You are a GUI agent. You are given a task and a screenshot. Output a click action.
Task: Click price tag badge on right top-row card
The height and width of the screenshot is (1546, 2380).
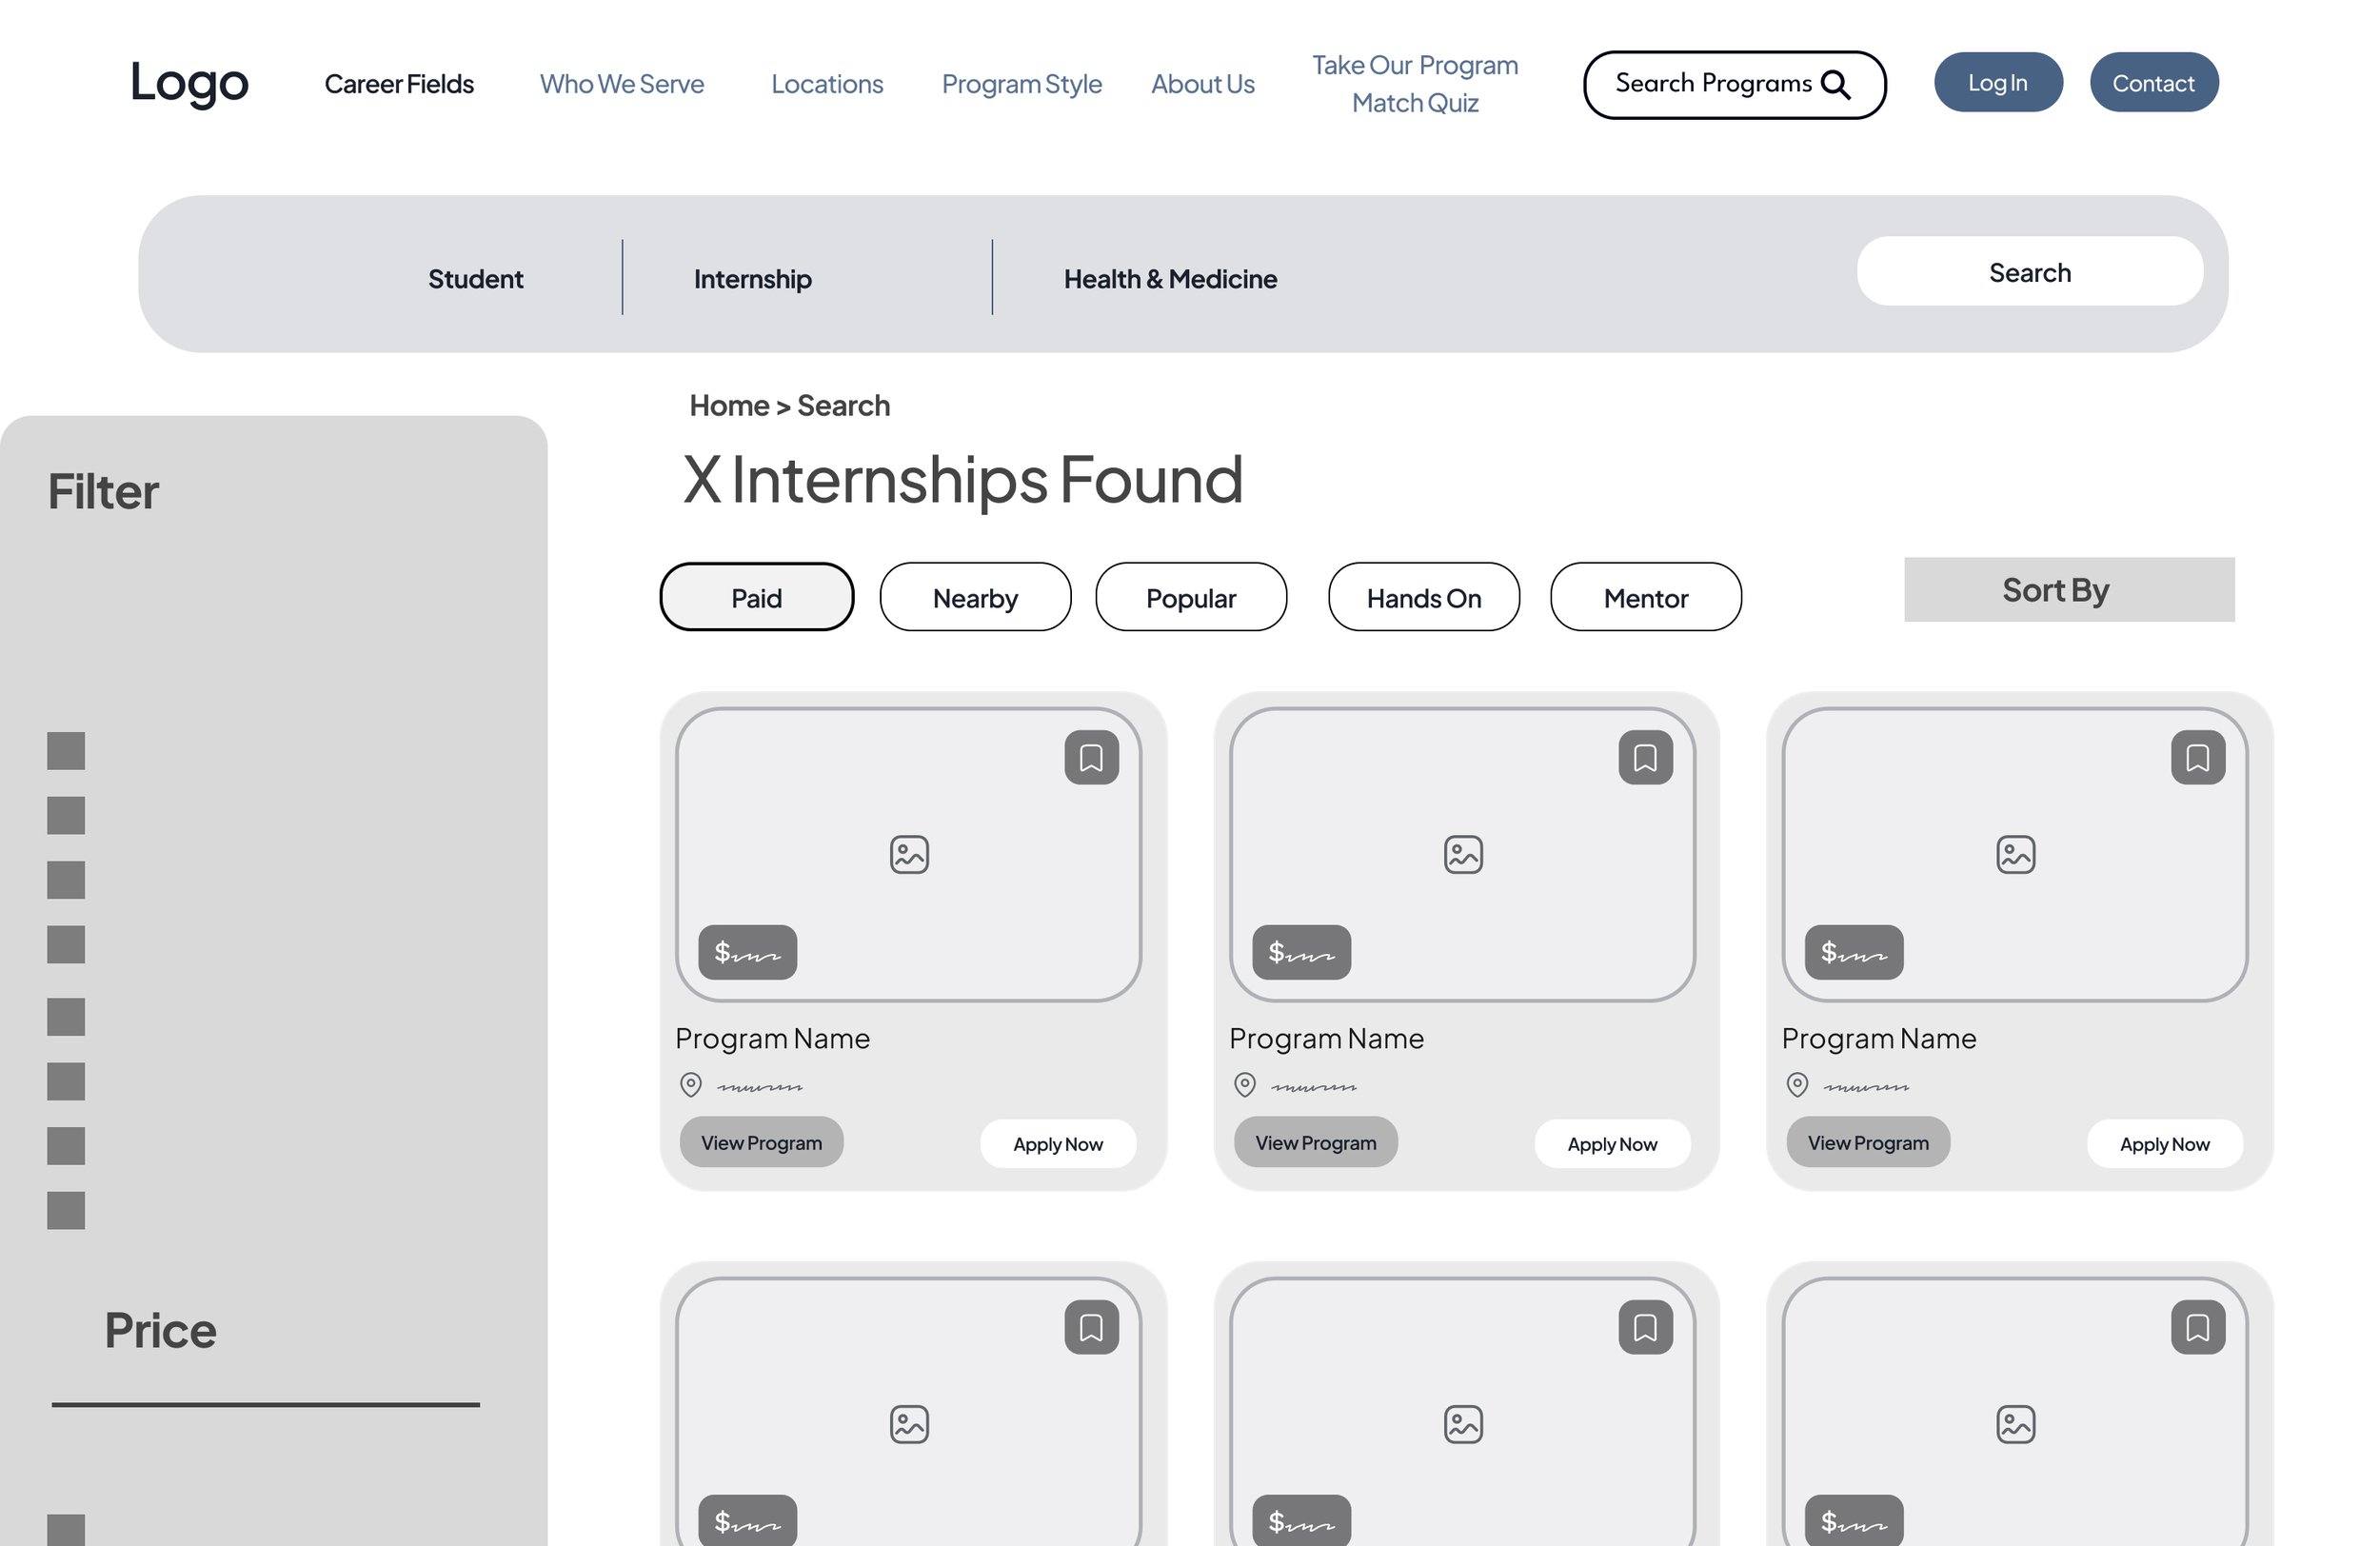tap(1853, 952)
